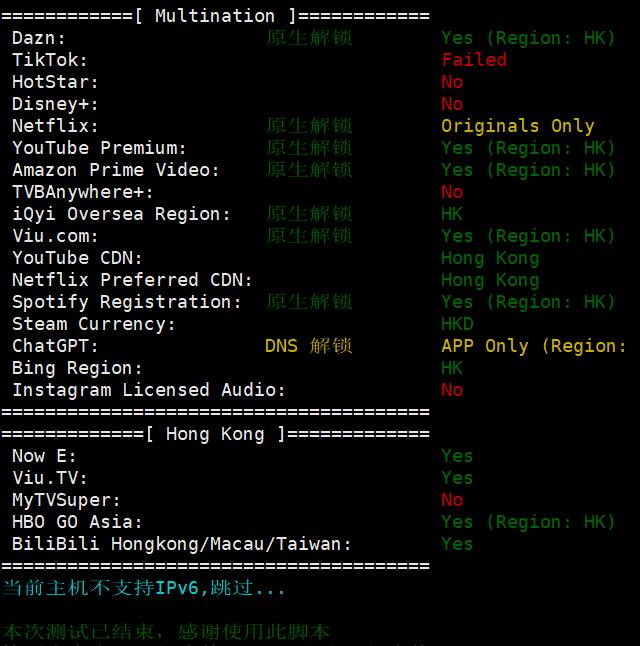Click "Hong Kong" value for YouTube CDN
Viewport: 640px width, 646px height.
point(490,259)
